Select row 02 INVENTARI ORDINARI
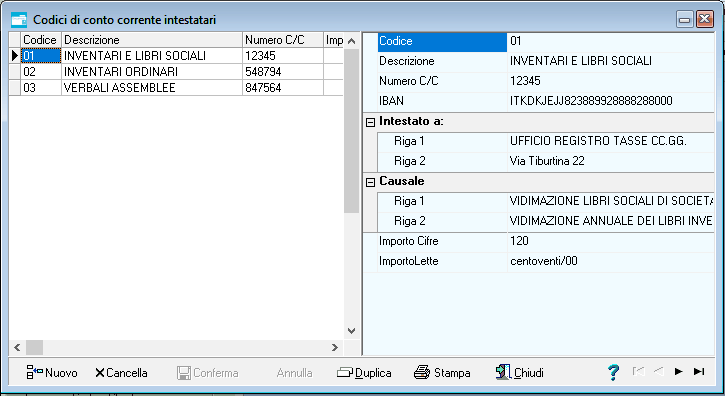 (176, 72)
